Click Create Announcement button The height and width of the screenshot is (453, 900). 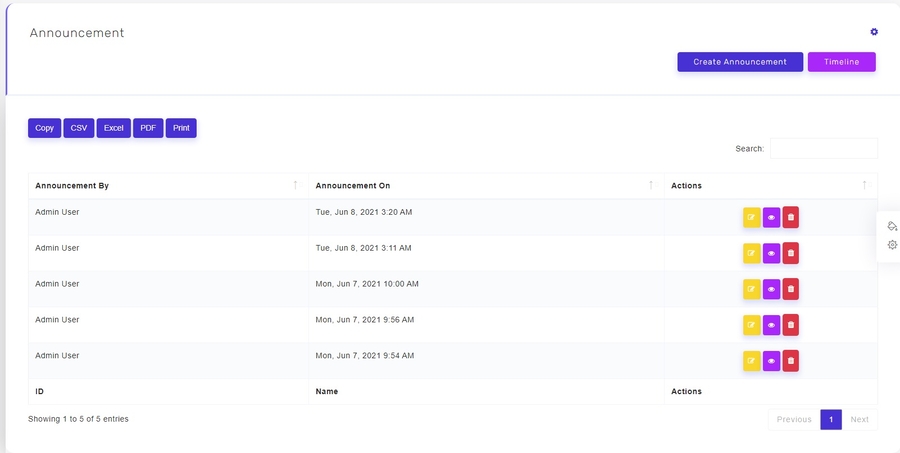coord(740,62)
